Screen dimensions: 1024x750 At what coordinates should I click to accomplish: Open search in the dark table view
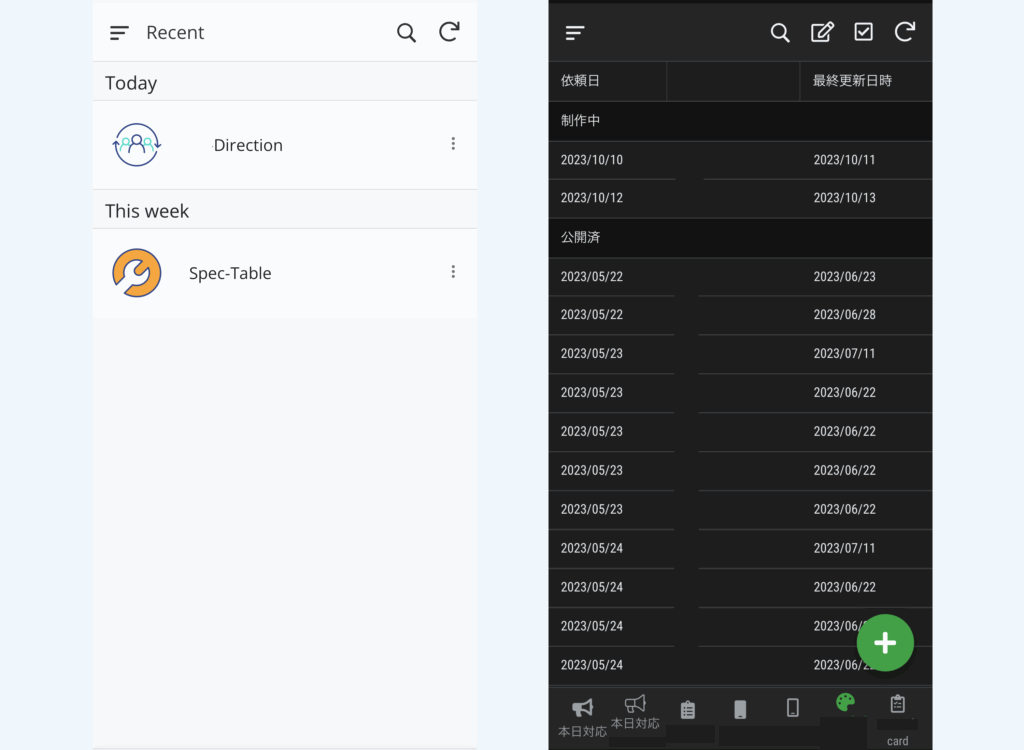(x=780, y=32)
